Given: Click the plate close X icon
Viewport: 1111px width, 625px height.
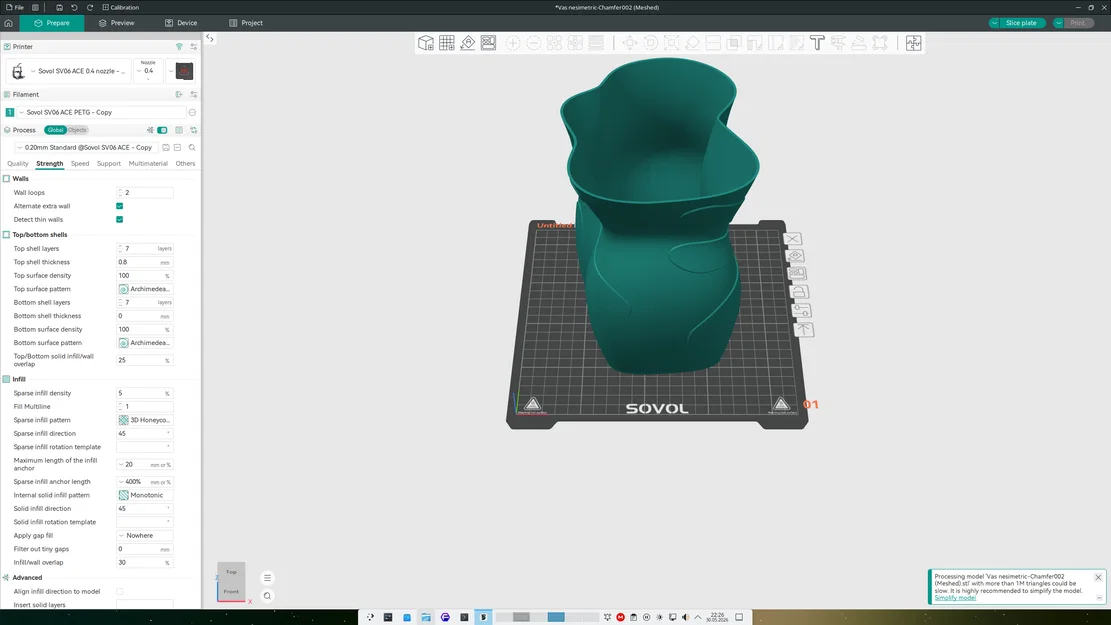Looking at the screenshot, I should [793, 239].
